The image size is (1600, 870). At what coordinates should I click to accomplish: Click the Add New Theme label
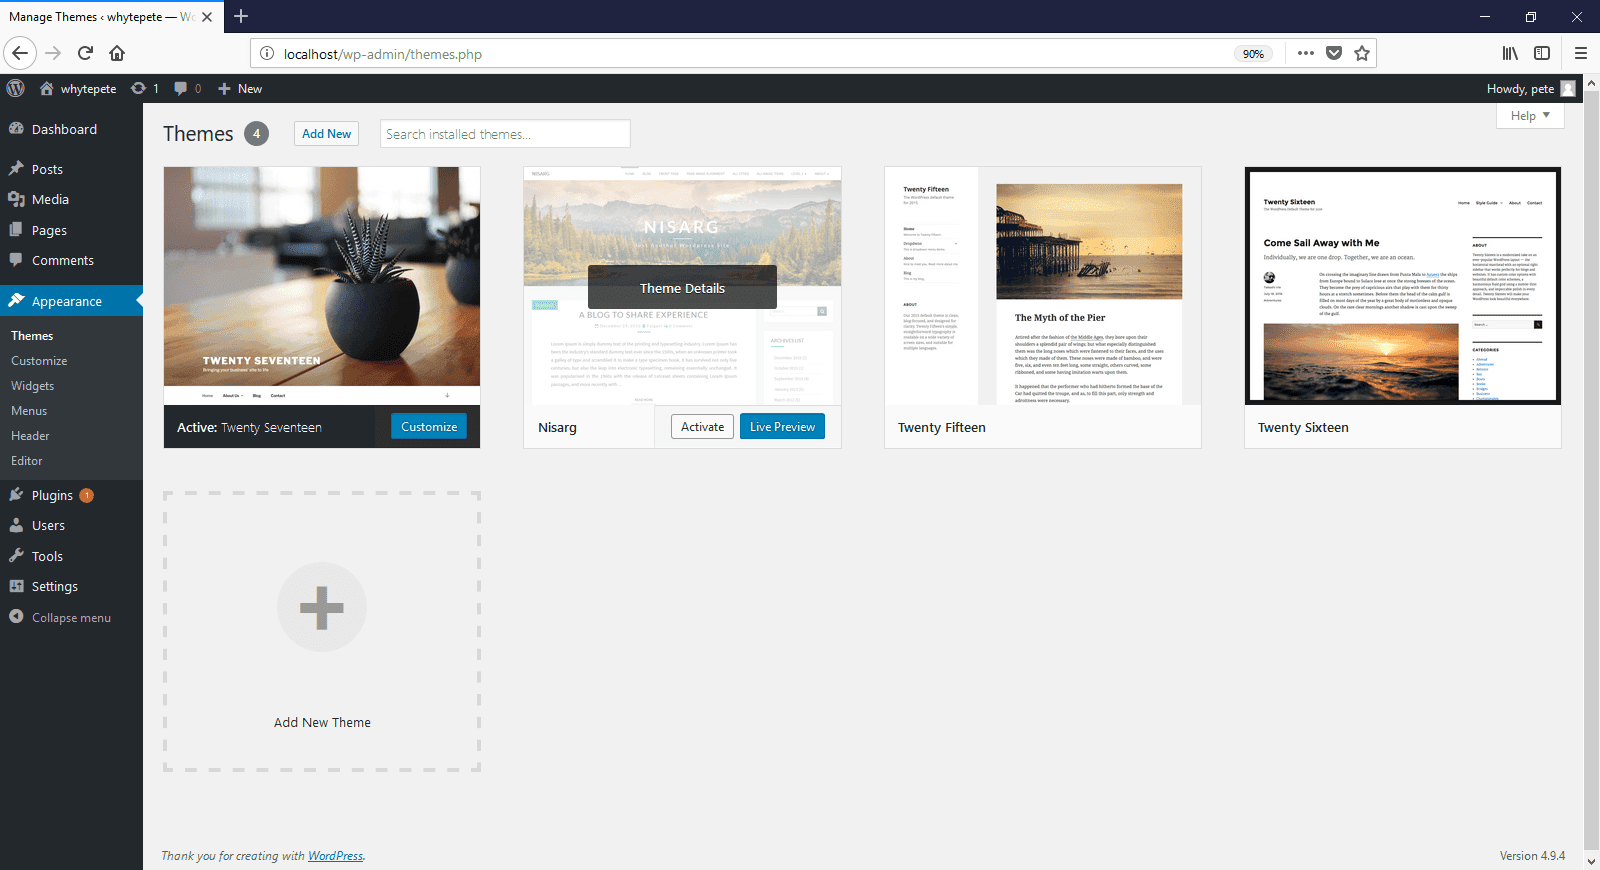point(322,723)
